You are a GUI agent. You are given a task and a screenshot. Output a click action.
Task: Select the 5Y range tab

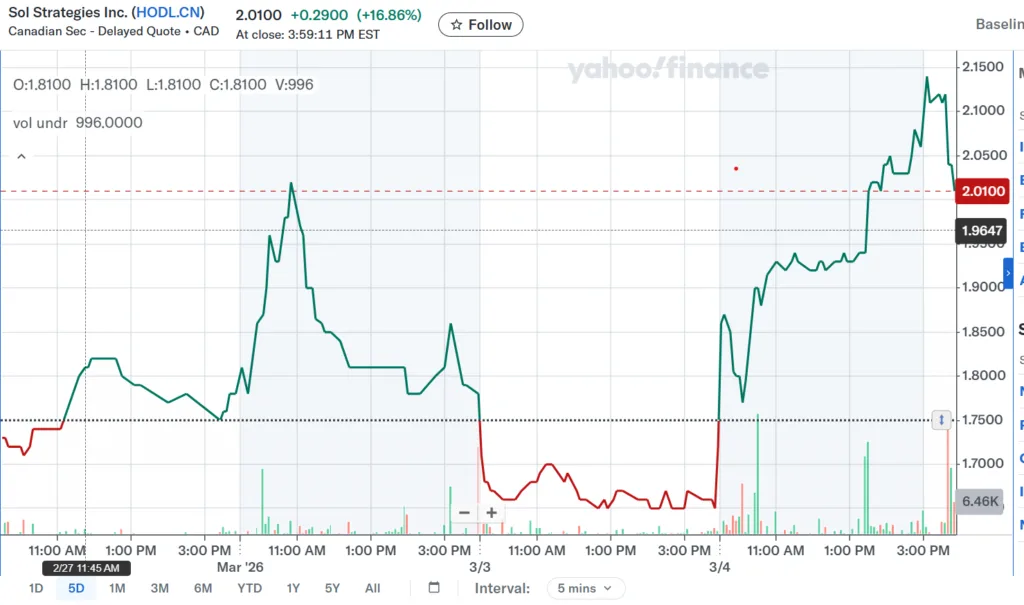coord(332,589)
